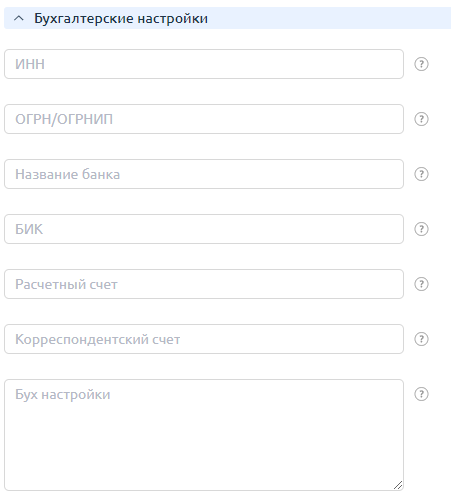451x499 pixels.
Task: Open the help tooltip next to ИНН field
Action: click(x=421, y=64)
